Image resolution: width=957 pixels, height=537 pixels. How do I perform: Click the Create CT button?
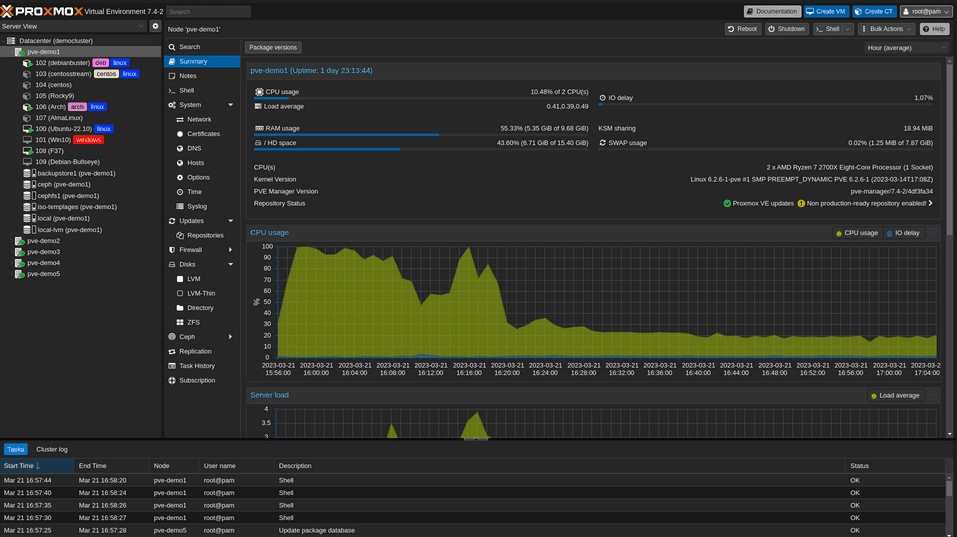874,12
